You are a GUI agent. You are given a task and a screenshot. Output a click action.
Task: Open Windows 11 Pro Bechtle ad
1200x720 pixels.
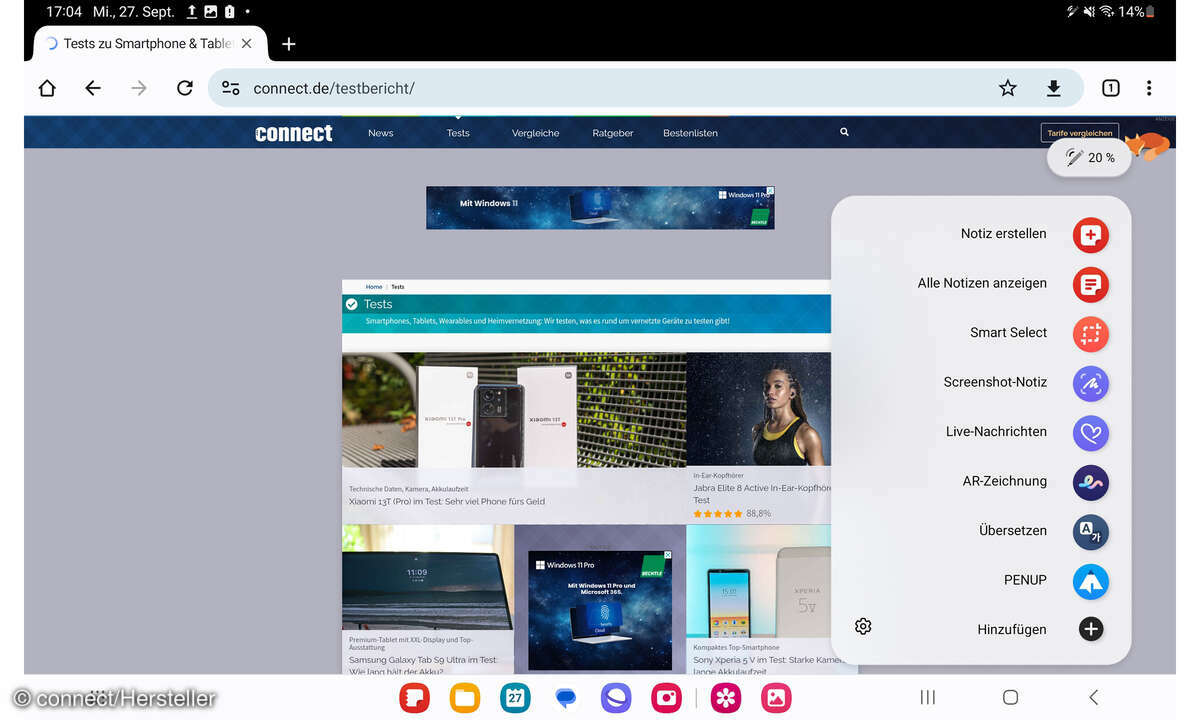pyautogui.click(x=600, y=610)
